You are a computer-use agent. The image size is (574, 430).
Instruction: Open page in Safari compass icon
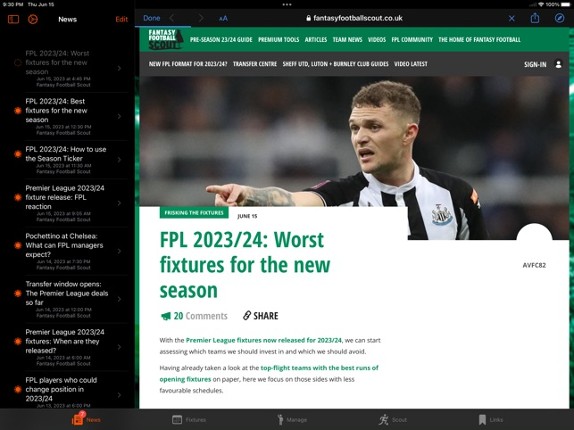[x=559, y=18]
